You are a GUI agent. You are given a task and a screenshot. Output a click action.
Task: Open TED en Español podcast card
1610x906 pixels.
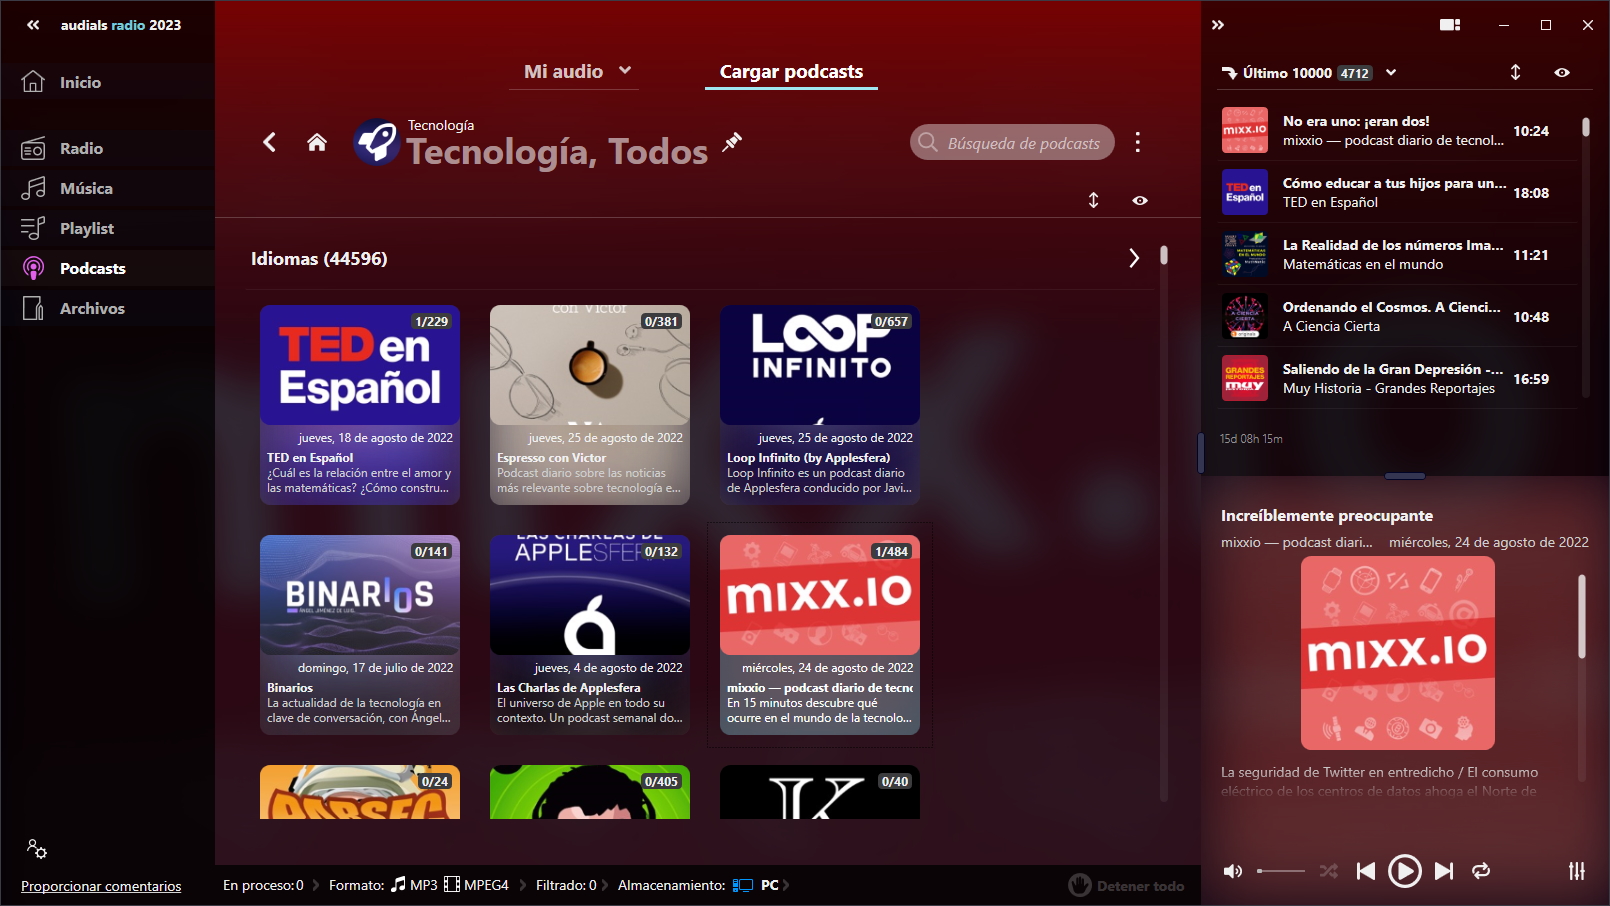360,405
